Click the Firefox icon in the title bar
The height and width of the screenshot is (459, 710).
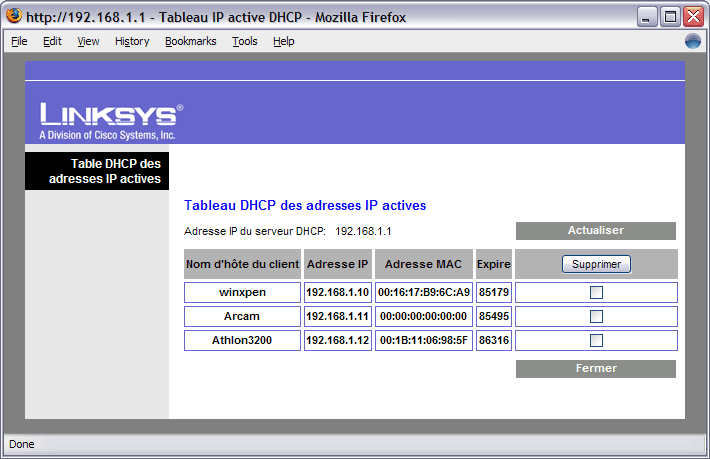[13, 16]
